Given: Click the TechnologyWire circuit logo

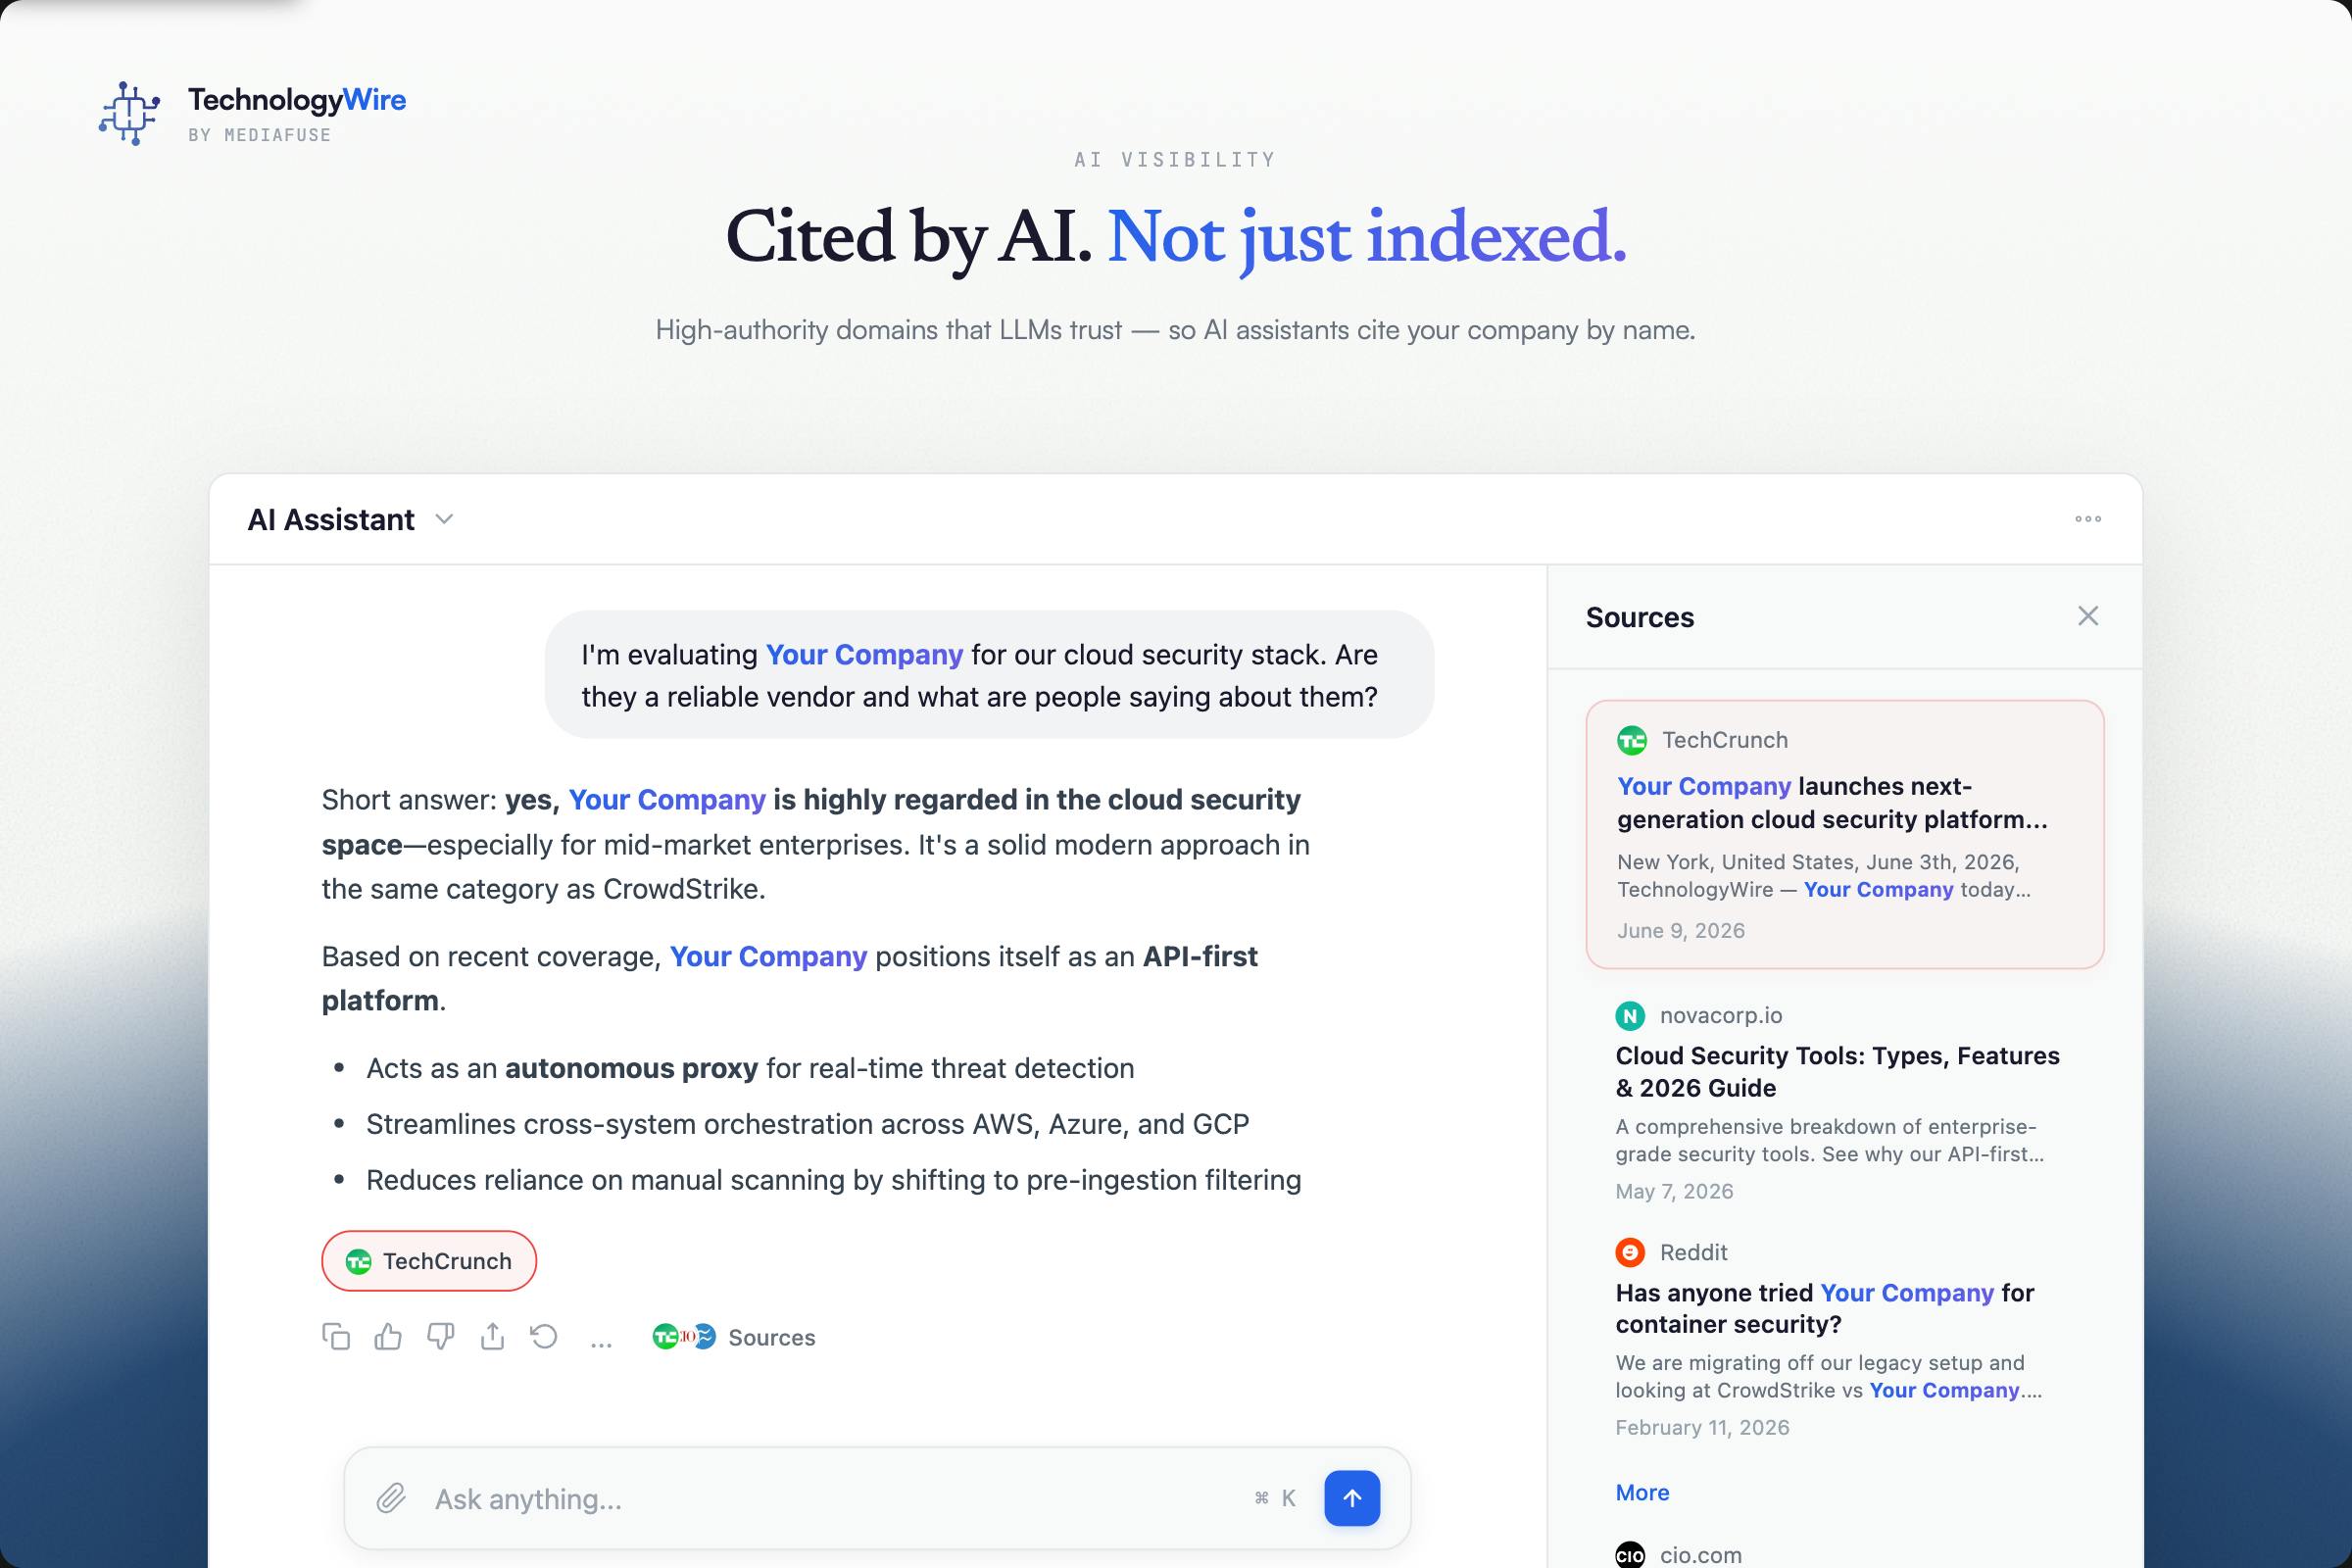Looking at the screenshot, I should click(129, 113).
